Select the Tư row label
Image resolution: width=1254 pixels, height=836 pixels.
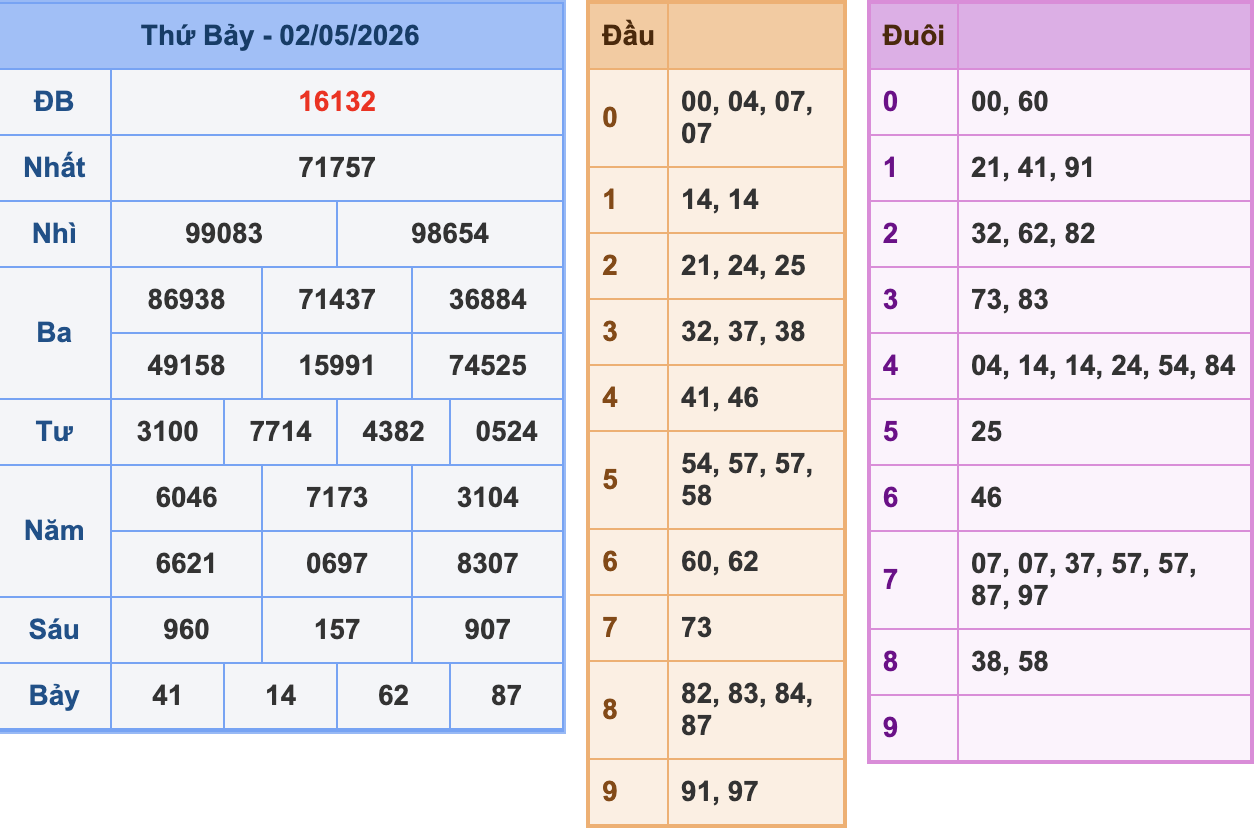[55, 432]
